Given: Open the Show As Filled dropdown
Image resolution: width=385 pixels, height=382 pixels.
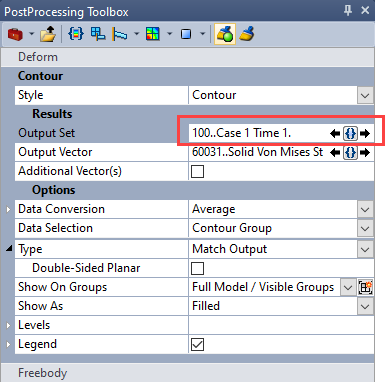Looking at the screenshot, I should pyautogui.click(x=365, y=306).
